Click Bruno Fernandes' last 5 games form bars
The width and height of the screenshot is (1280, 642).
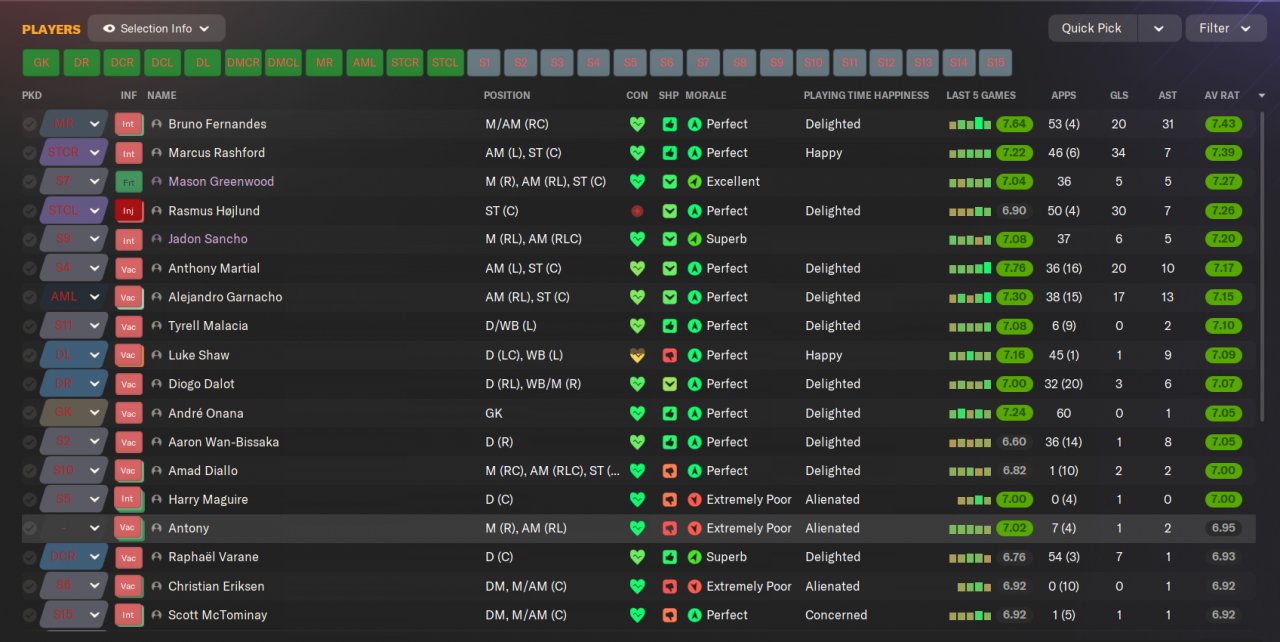click(x=970, y=124)
